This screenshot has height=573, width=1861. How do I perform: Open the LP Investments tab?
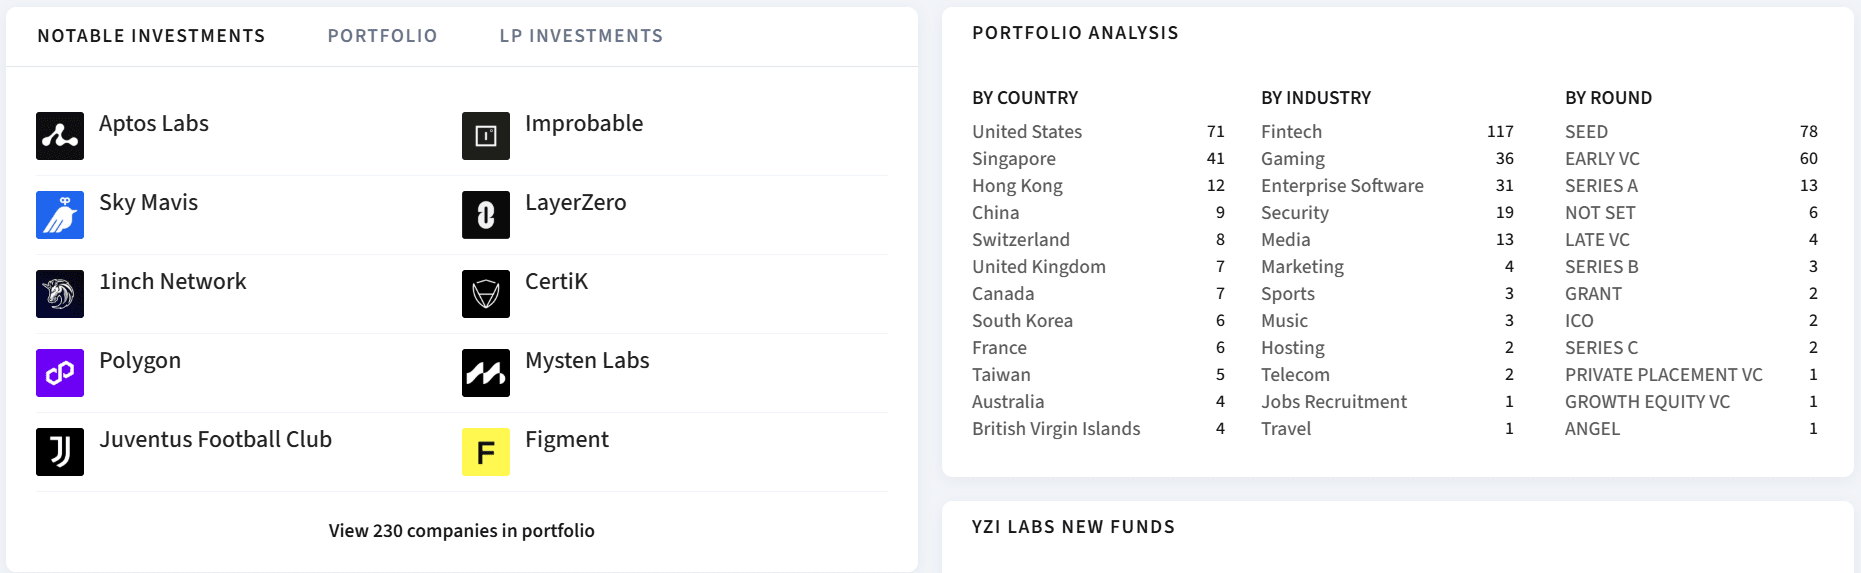point(581,36)
